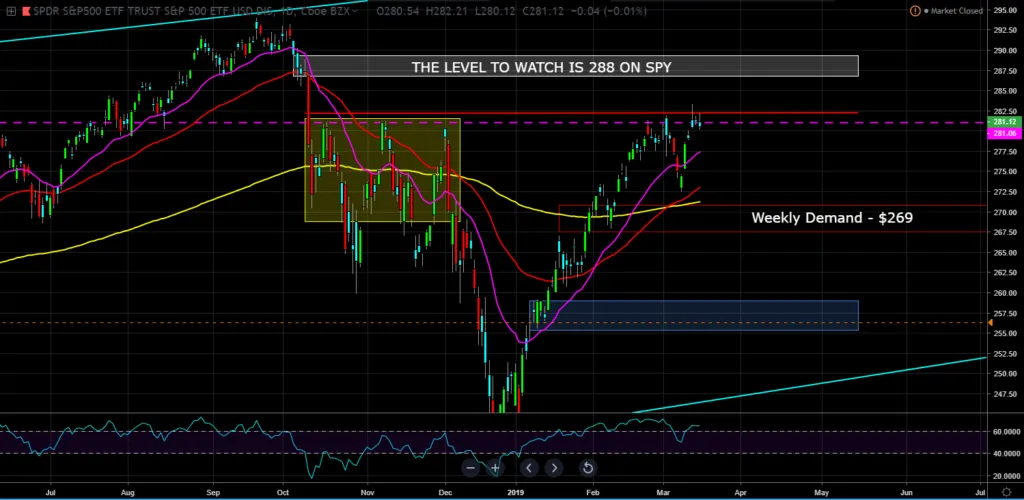Click the orange data warning exclamation icon
Image resolution: width=1024 pixels, height=500 pixels.
[915, 11]
